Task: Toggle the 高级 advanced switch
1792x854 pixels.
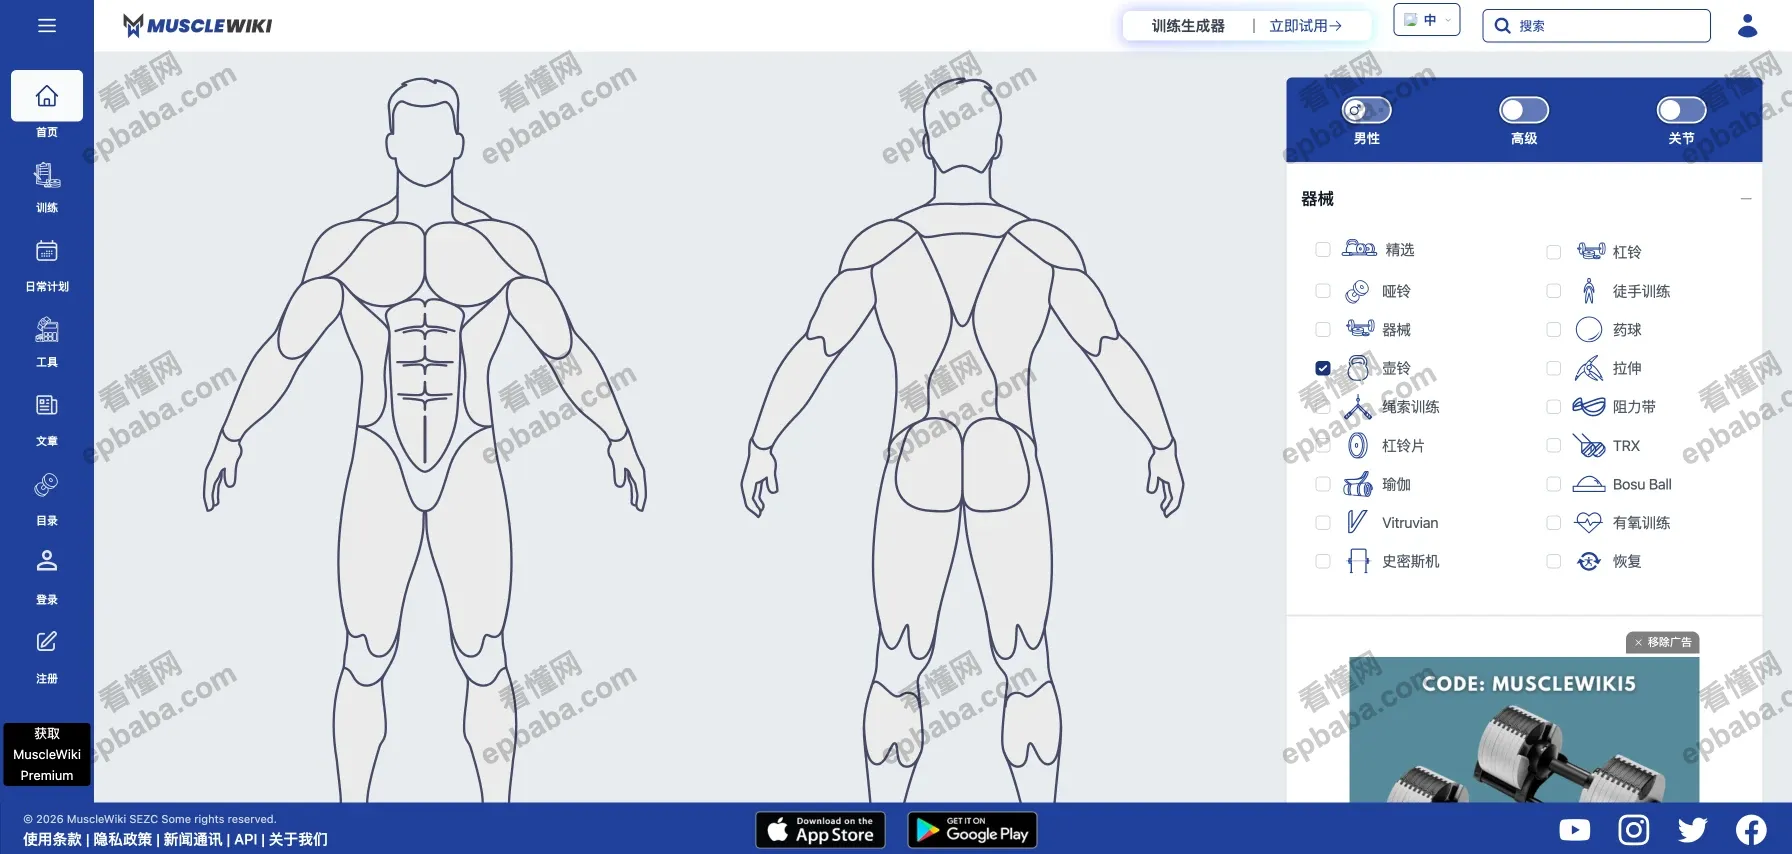Action: (1524, 110)
